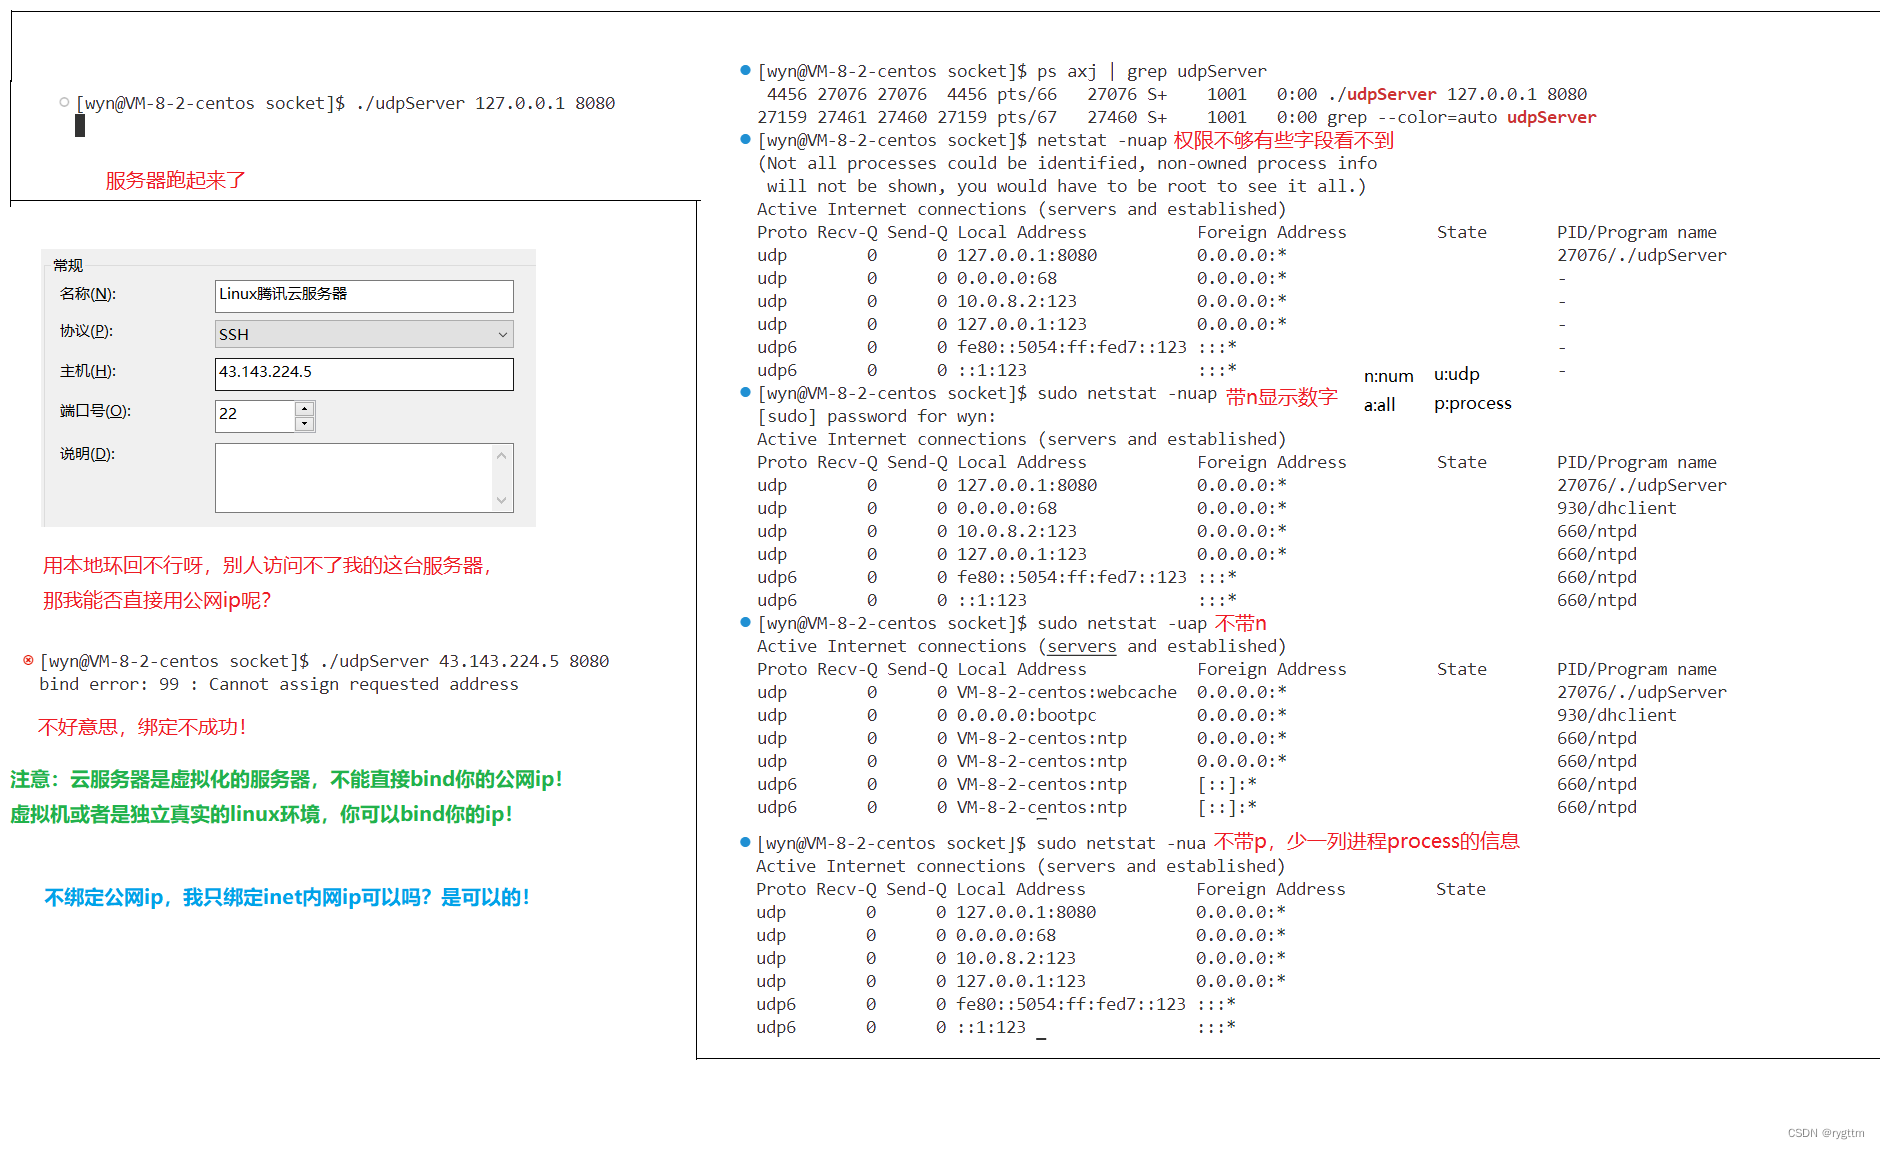
Task: Click 'a:all' legend text
Action: (x=1379, y=405)
